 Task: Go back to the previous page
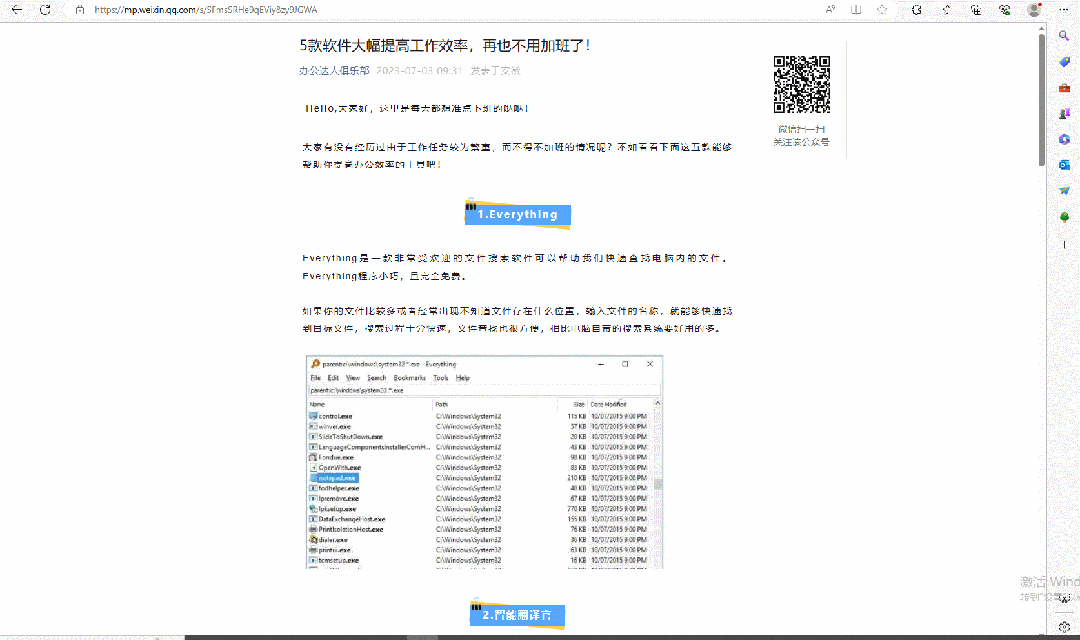(x=17, y=10)
